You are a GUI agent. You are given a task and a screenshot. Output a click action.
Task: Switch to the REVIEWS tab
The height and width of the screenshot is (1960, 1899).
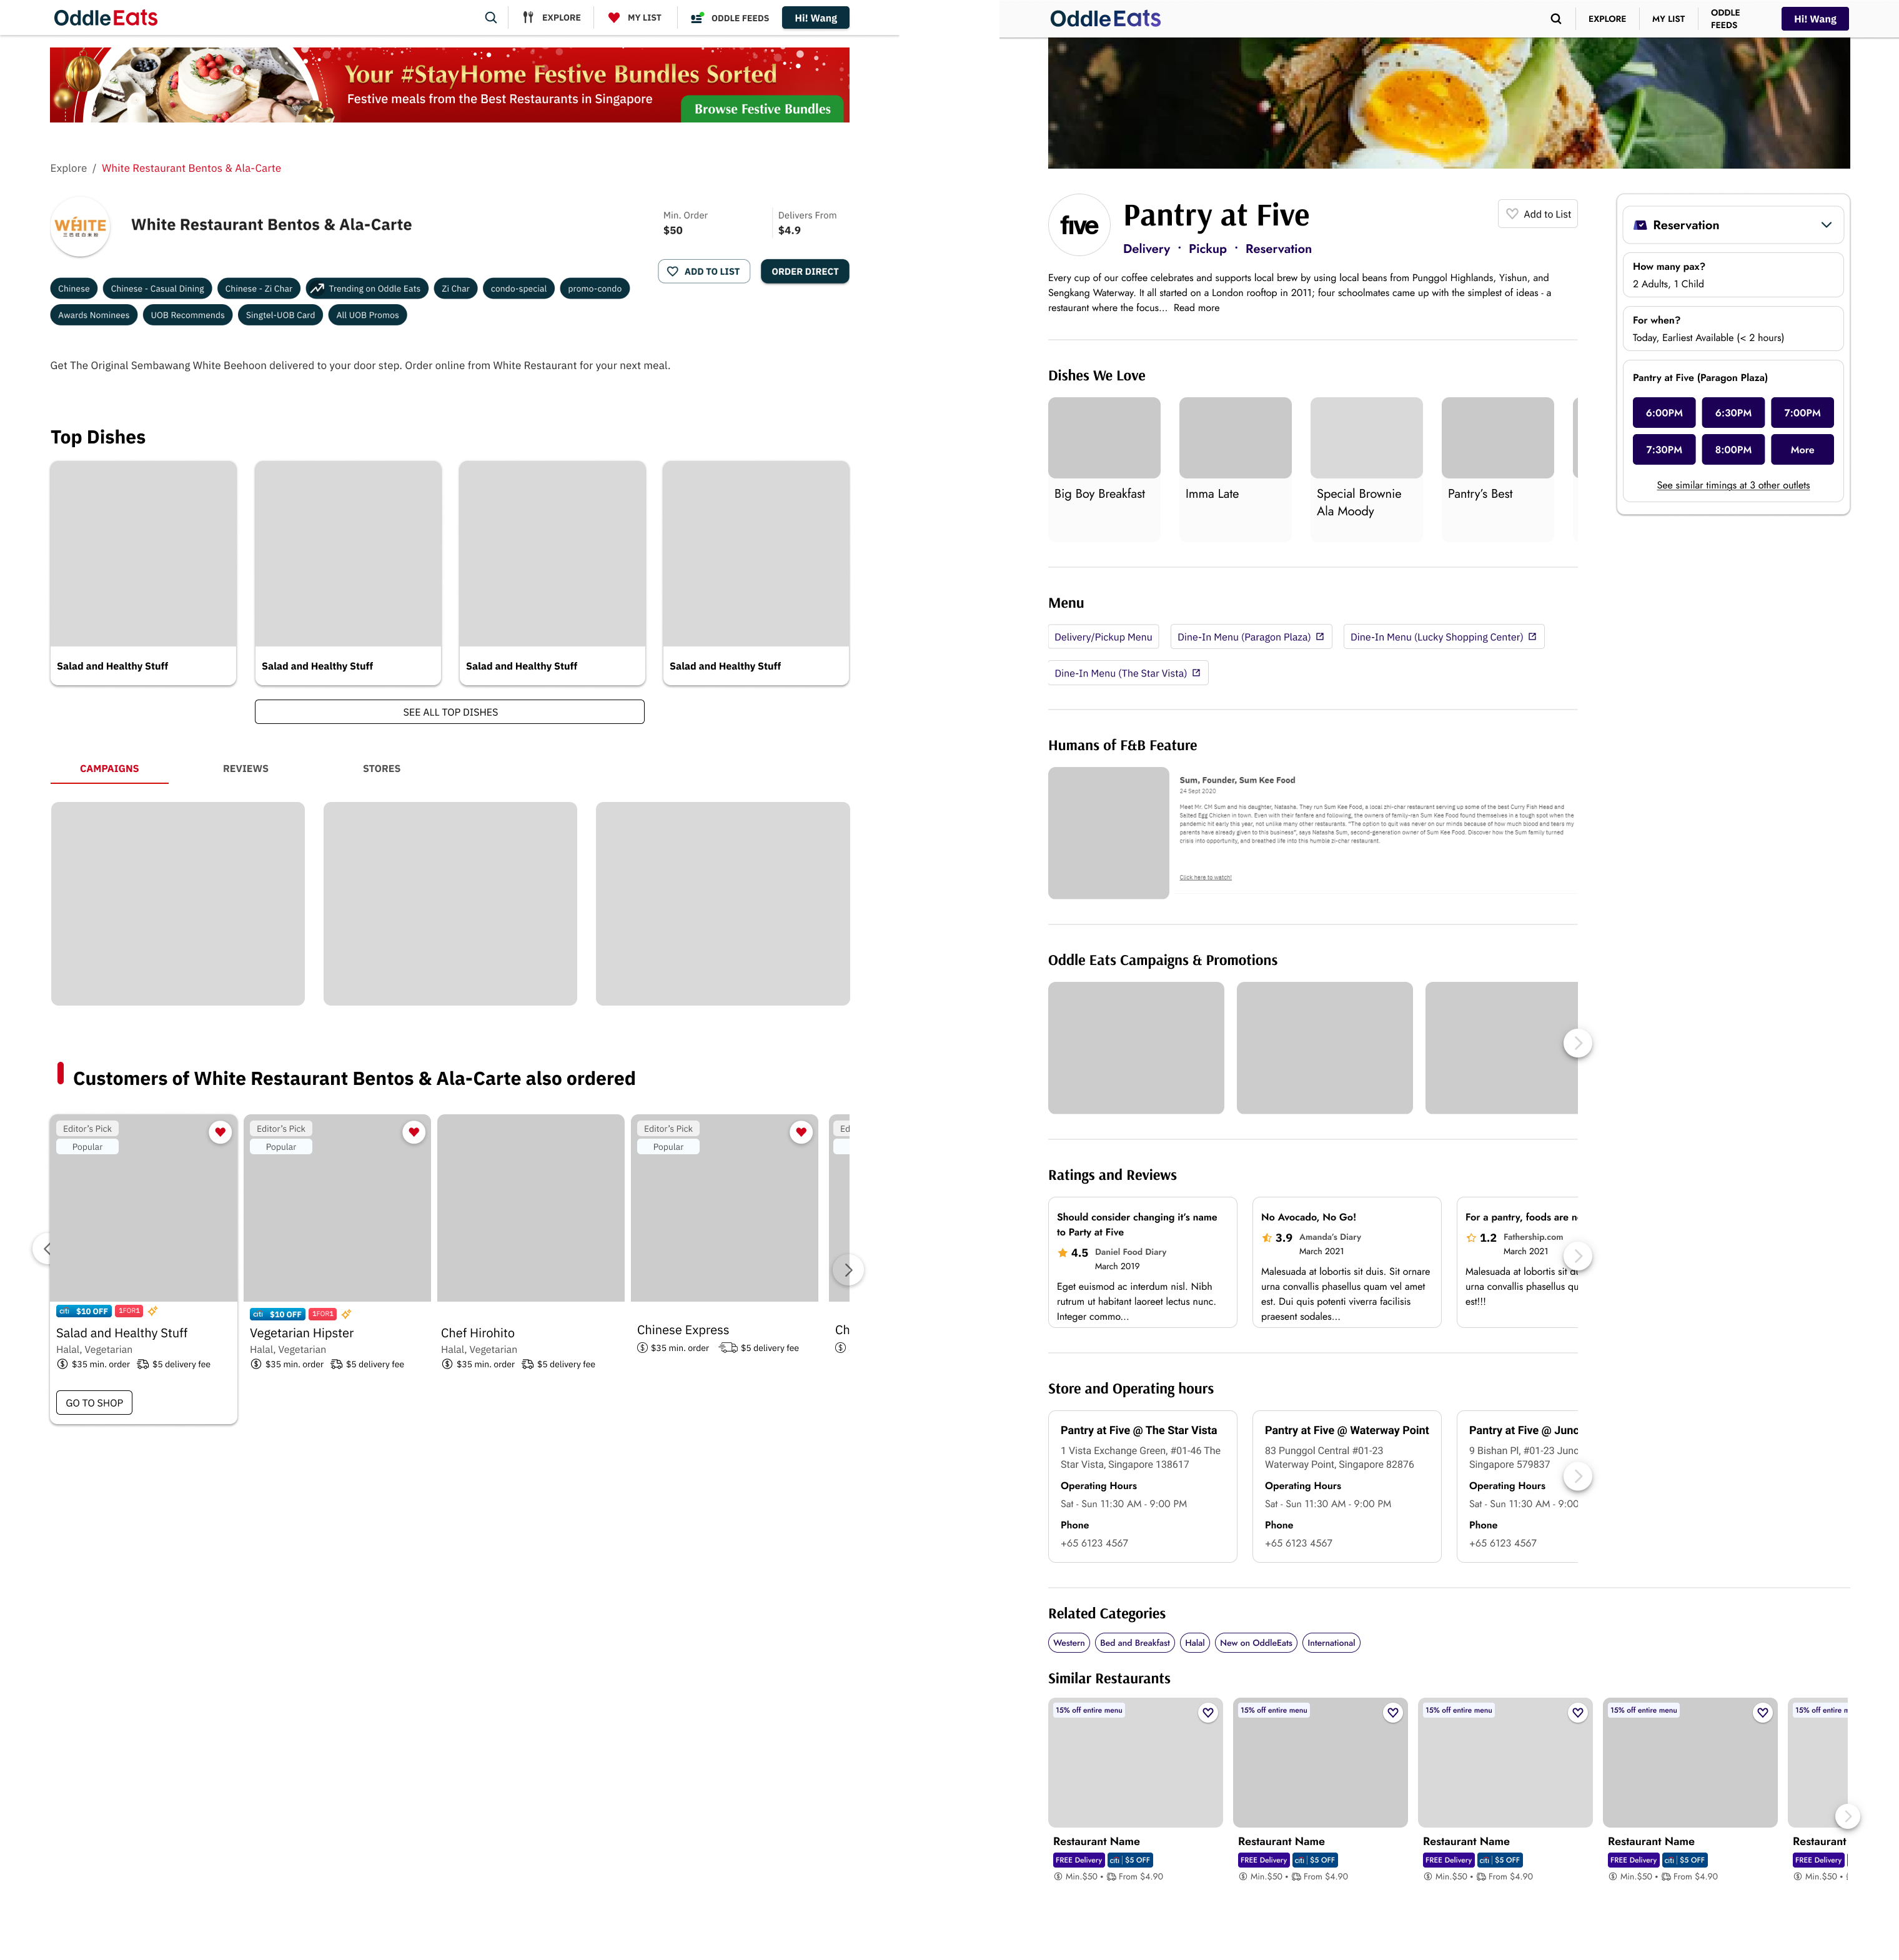[245, 769]
